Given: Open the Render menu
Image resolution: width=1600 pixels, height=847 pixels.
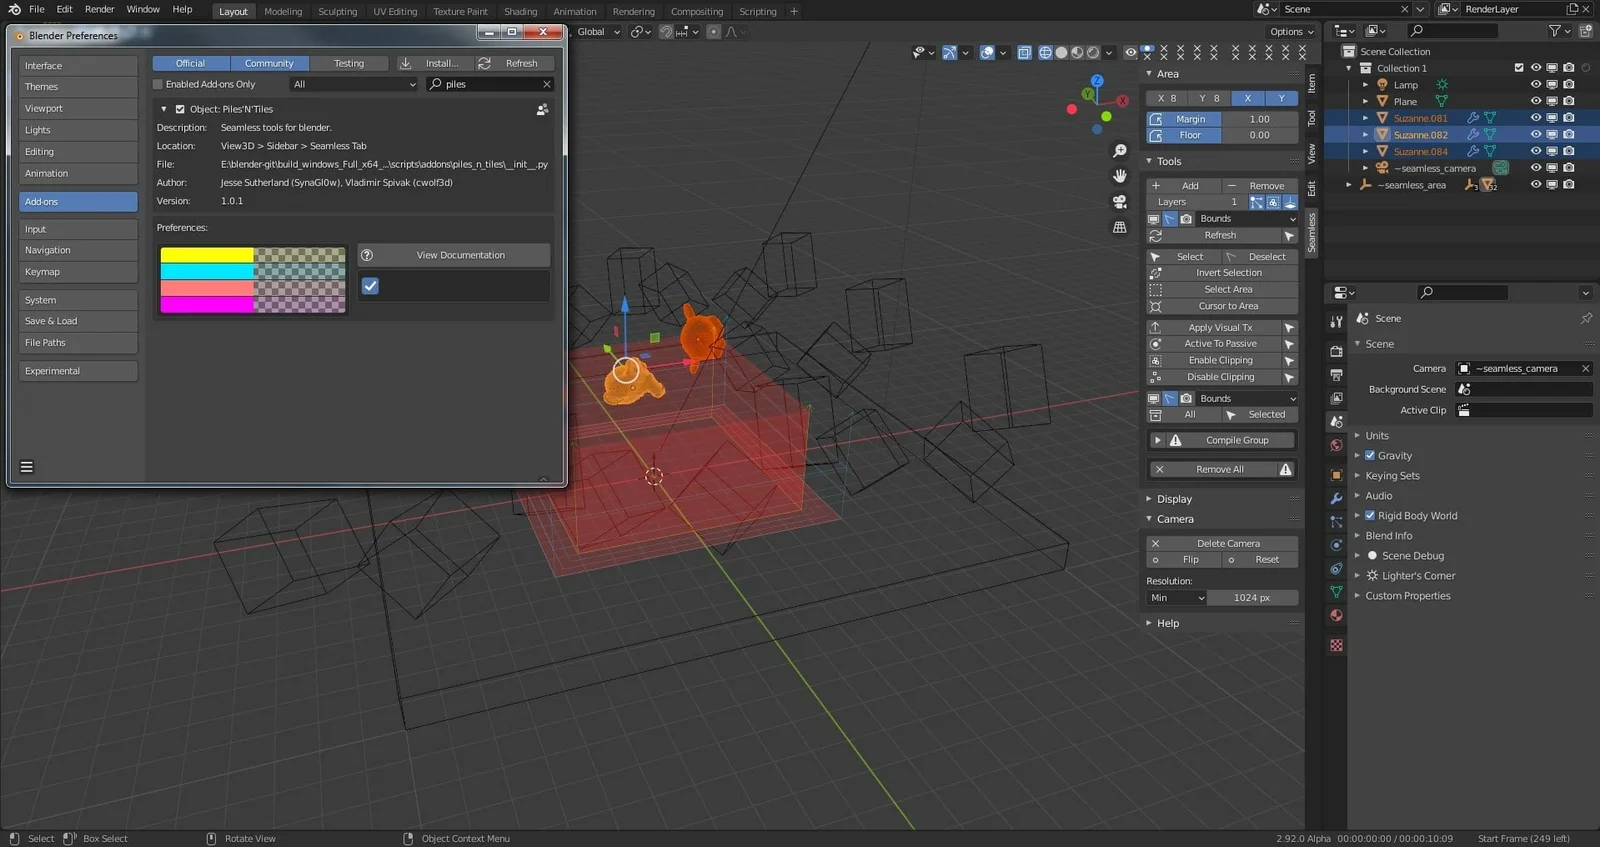Looking at the screenshot, I should click(x=99, y=9).
